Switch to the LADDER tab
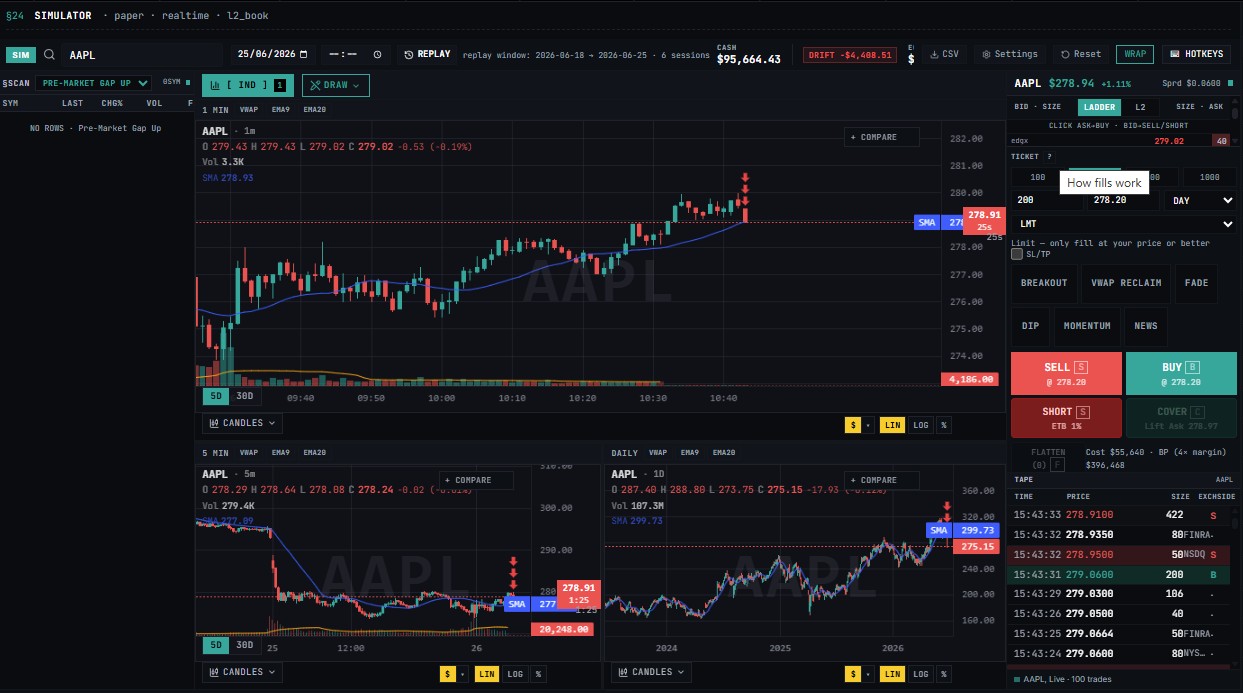This screenshot has width=1243, height=693. tap(1099, 106)
